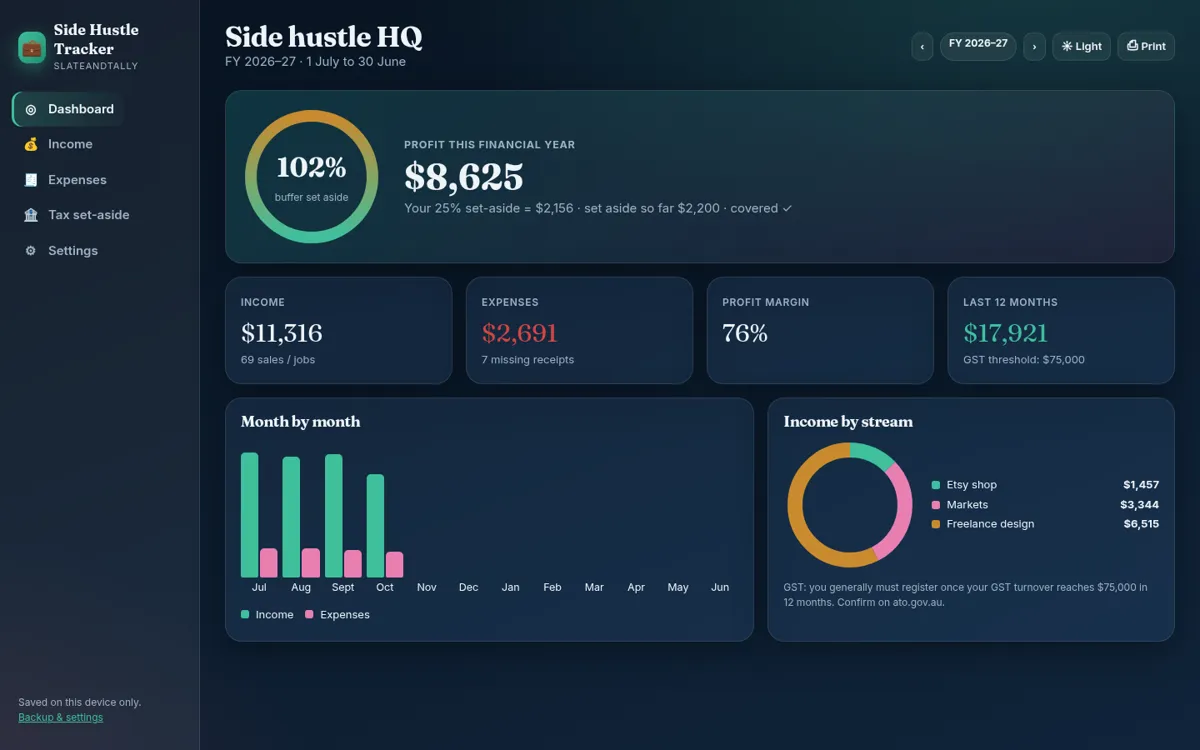
Task: Click the Freelance design legend swatch
Action: point(936,524)
